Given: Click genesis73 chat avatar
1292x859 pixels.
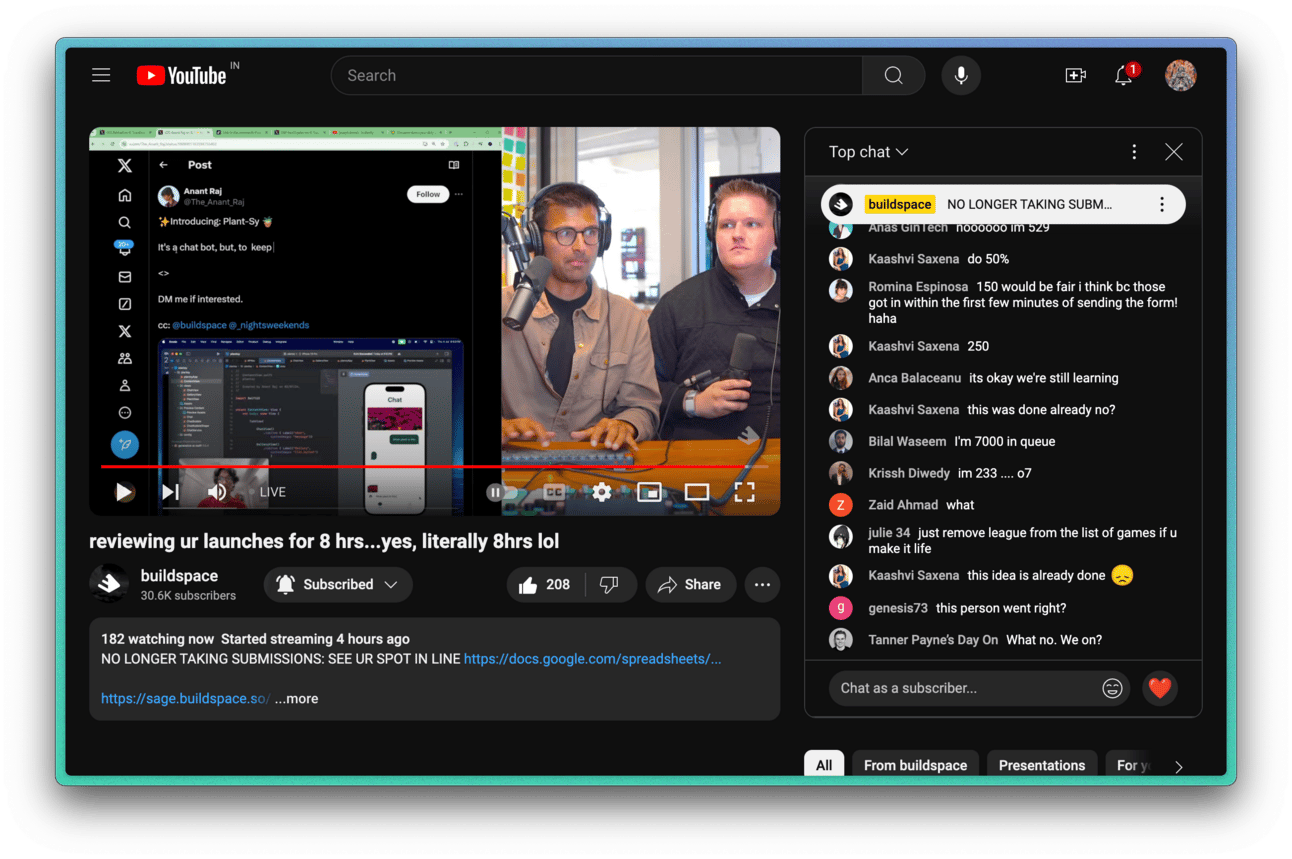Looking at the screenshot, I should [x=841, y=608].
